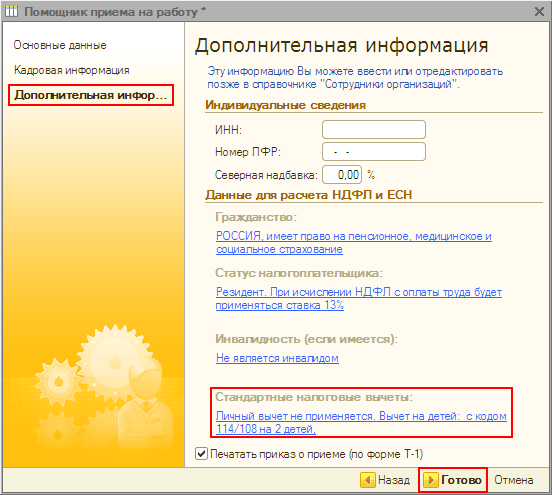
Task: Click the window icon in title bar
Action: [11, 12]
